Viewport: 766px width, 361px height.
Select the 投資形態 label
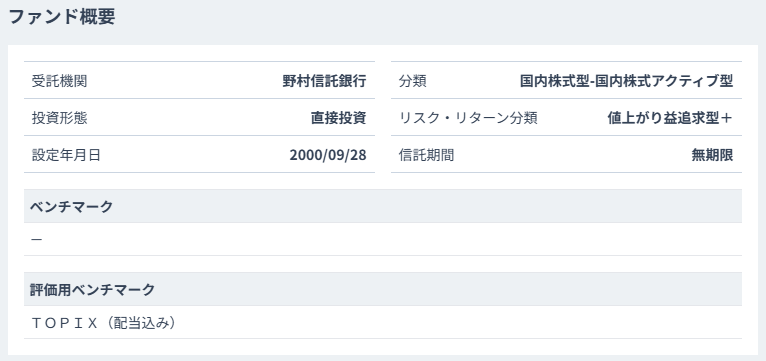60,118
